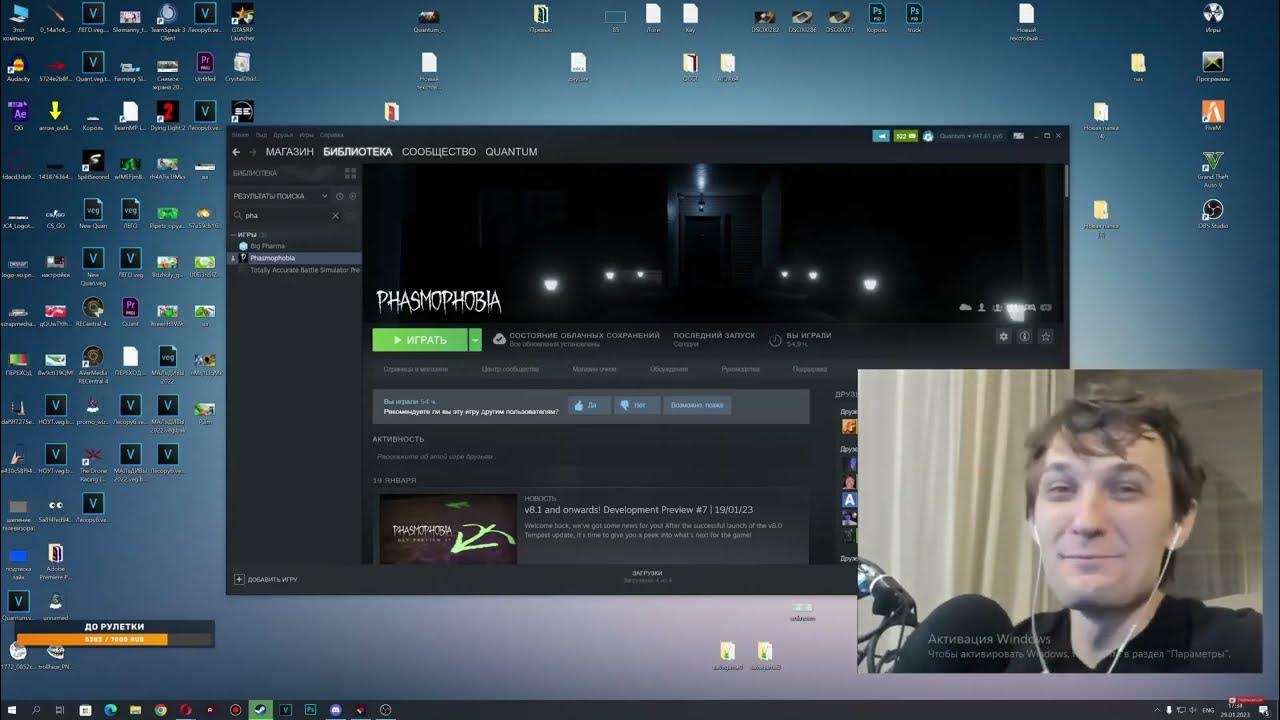The image size is (1280, 720).
Task: Open the Вид menu in Steam
Action: click(261, 135)
